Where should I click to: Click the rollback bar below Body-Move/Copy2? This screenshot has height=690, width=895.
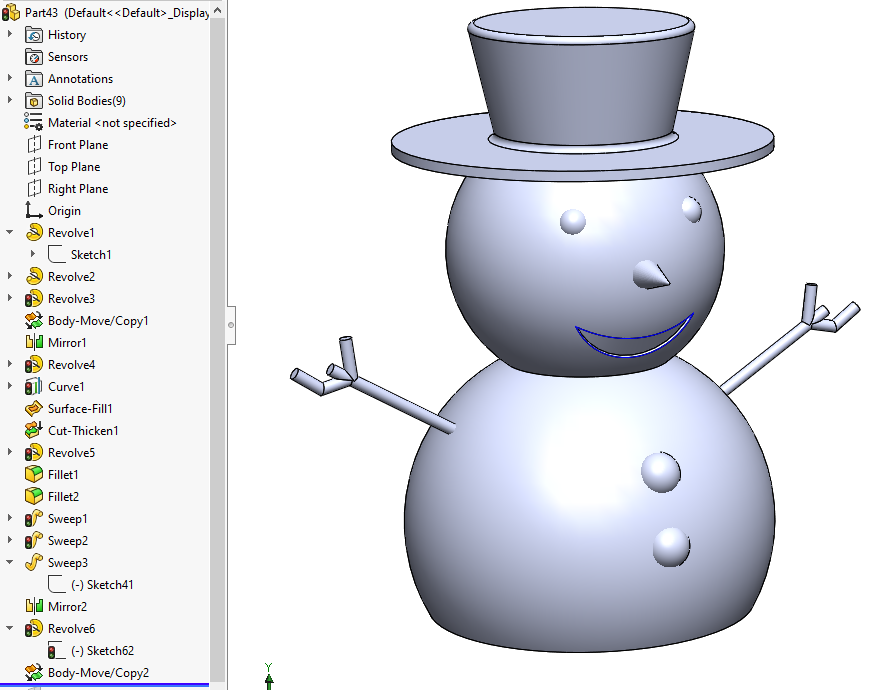point(104,684)
